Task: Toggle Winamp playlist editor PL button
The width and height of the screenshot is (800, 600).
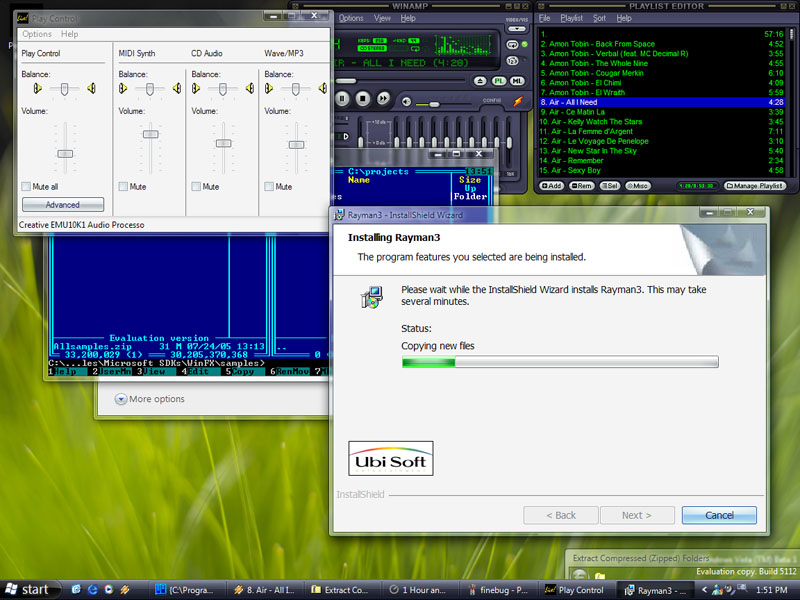Action: pyautogui.click(x=499, y=81)
